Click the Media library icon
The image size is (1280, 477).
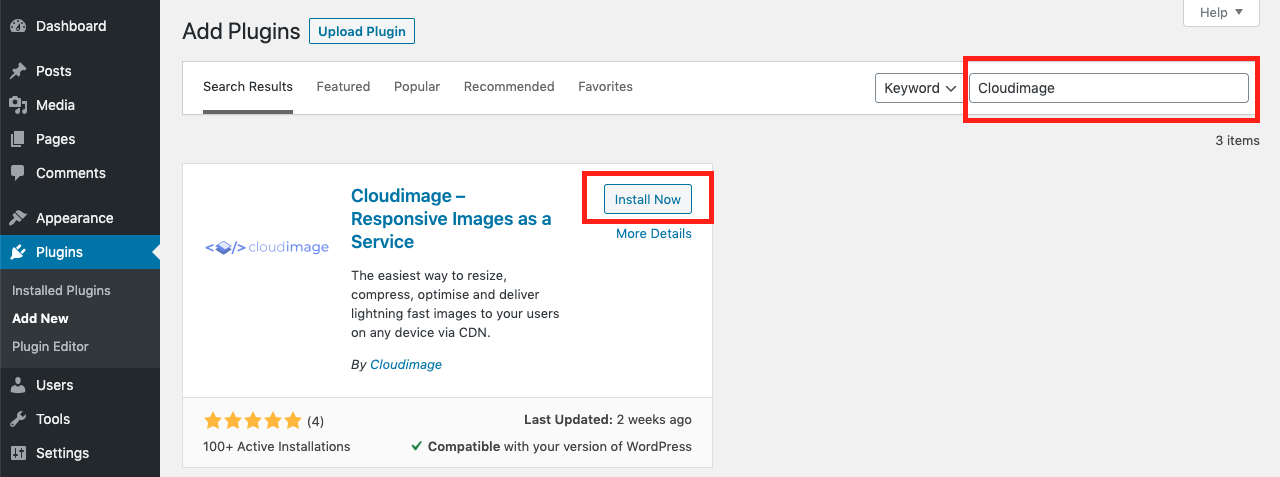click(x=18, y=105)
